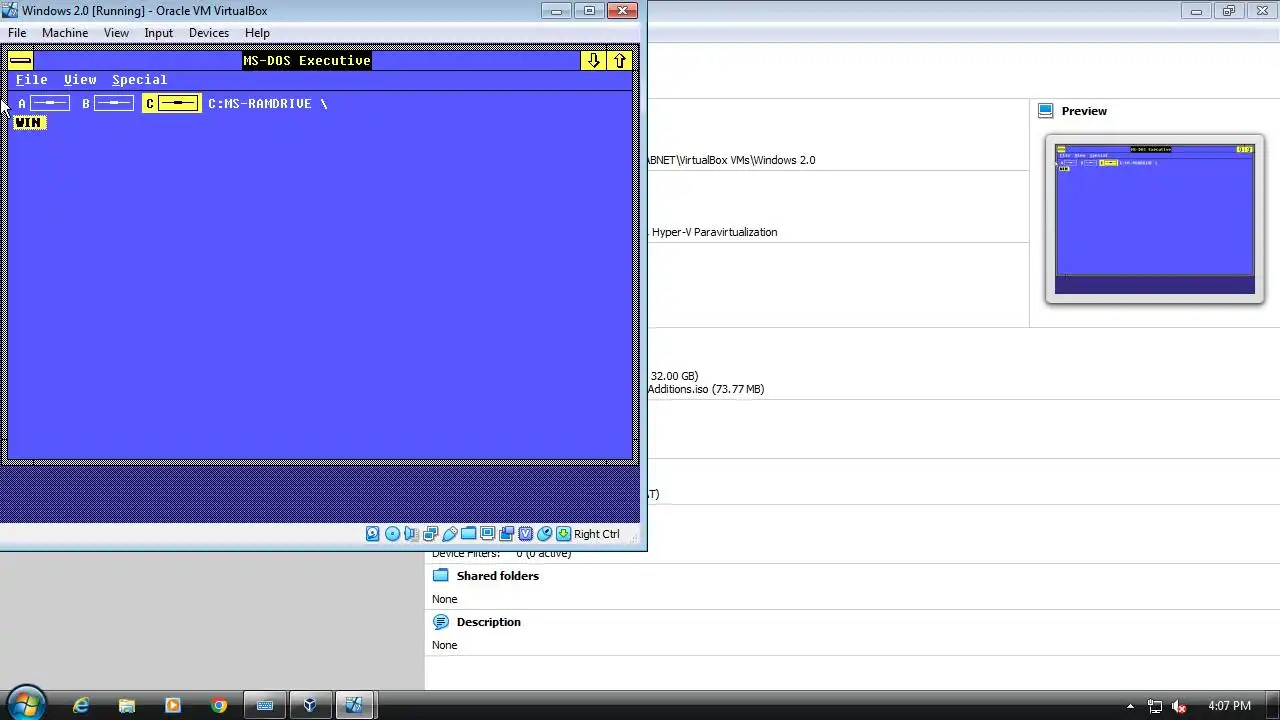Click the up-arrow maximize box in MS-DOS Executive
Image resolution: width=1280 pixels, height=720 pixels.
(620, 61)
